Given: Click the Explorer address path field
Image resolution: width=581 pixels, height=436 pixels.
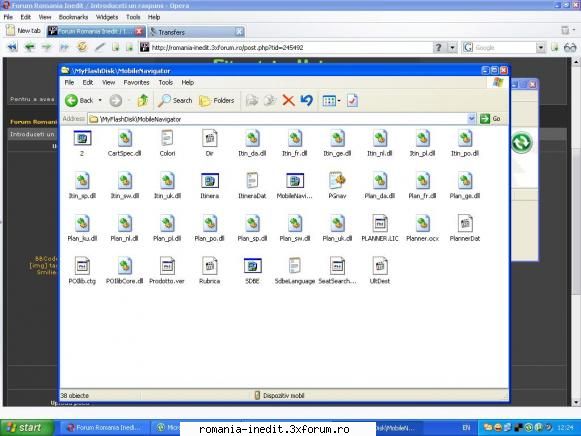Looking at the screenshot, I should pyautogui.click(x=278, y=119).
